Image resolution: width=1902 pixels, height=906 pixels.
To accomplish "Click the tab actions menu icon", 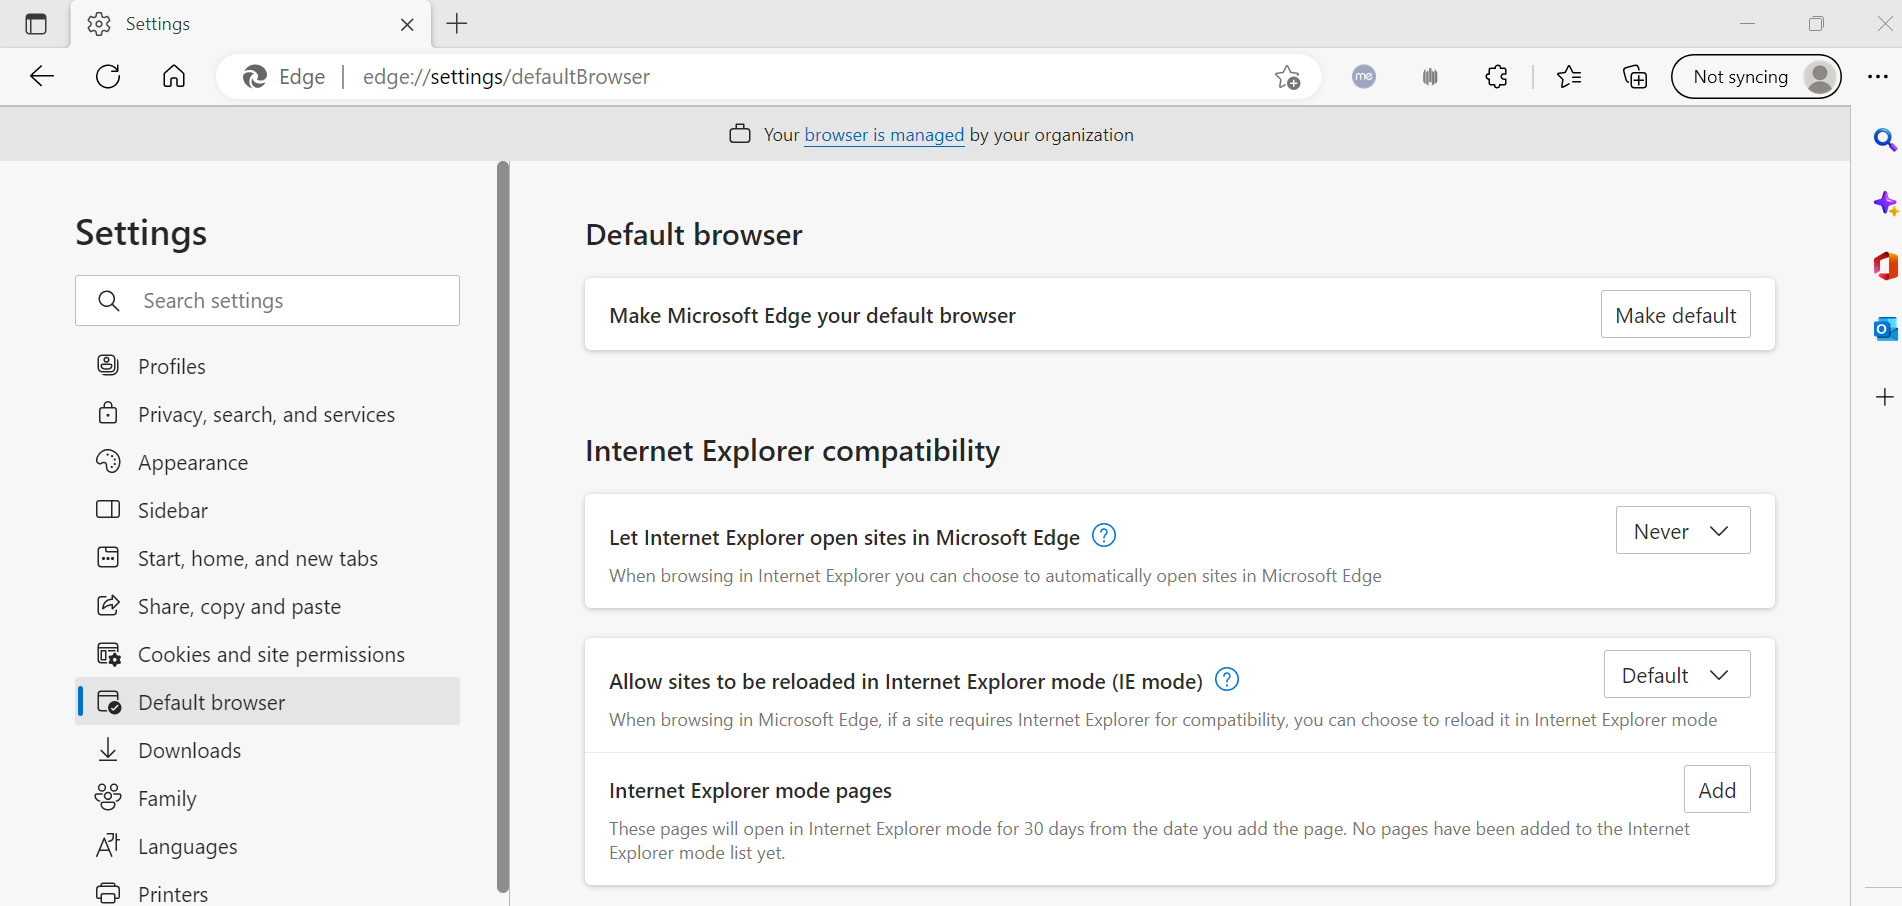I will point(36,24).
